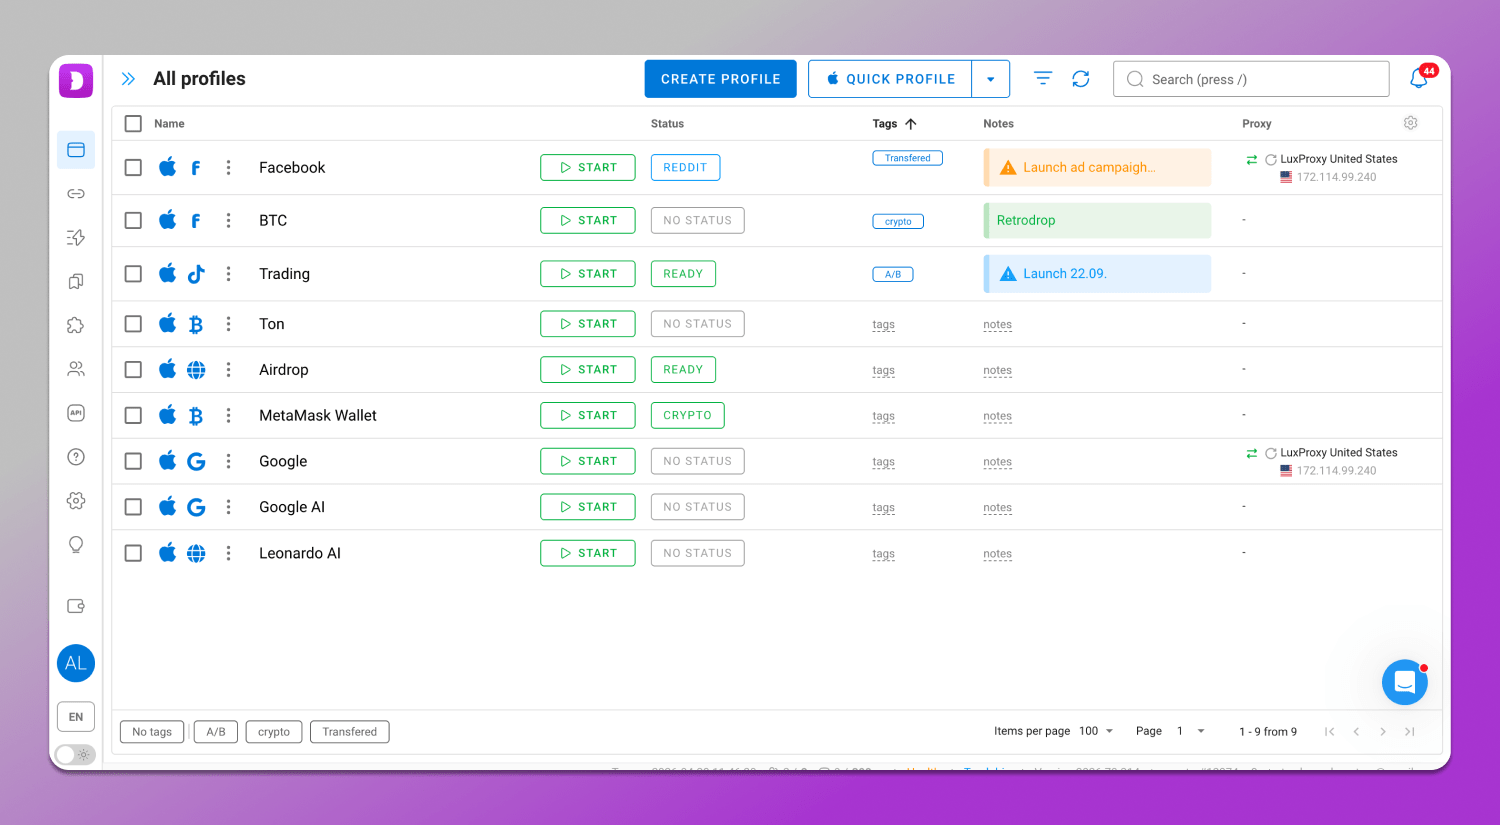
Task: Open the Items per page dropdown
Action: click(1096, 731)
